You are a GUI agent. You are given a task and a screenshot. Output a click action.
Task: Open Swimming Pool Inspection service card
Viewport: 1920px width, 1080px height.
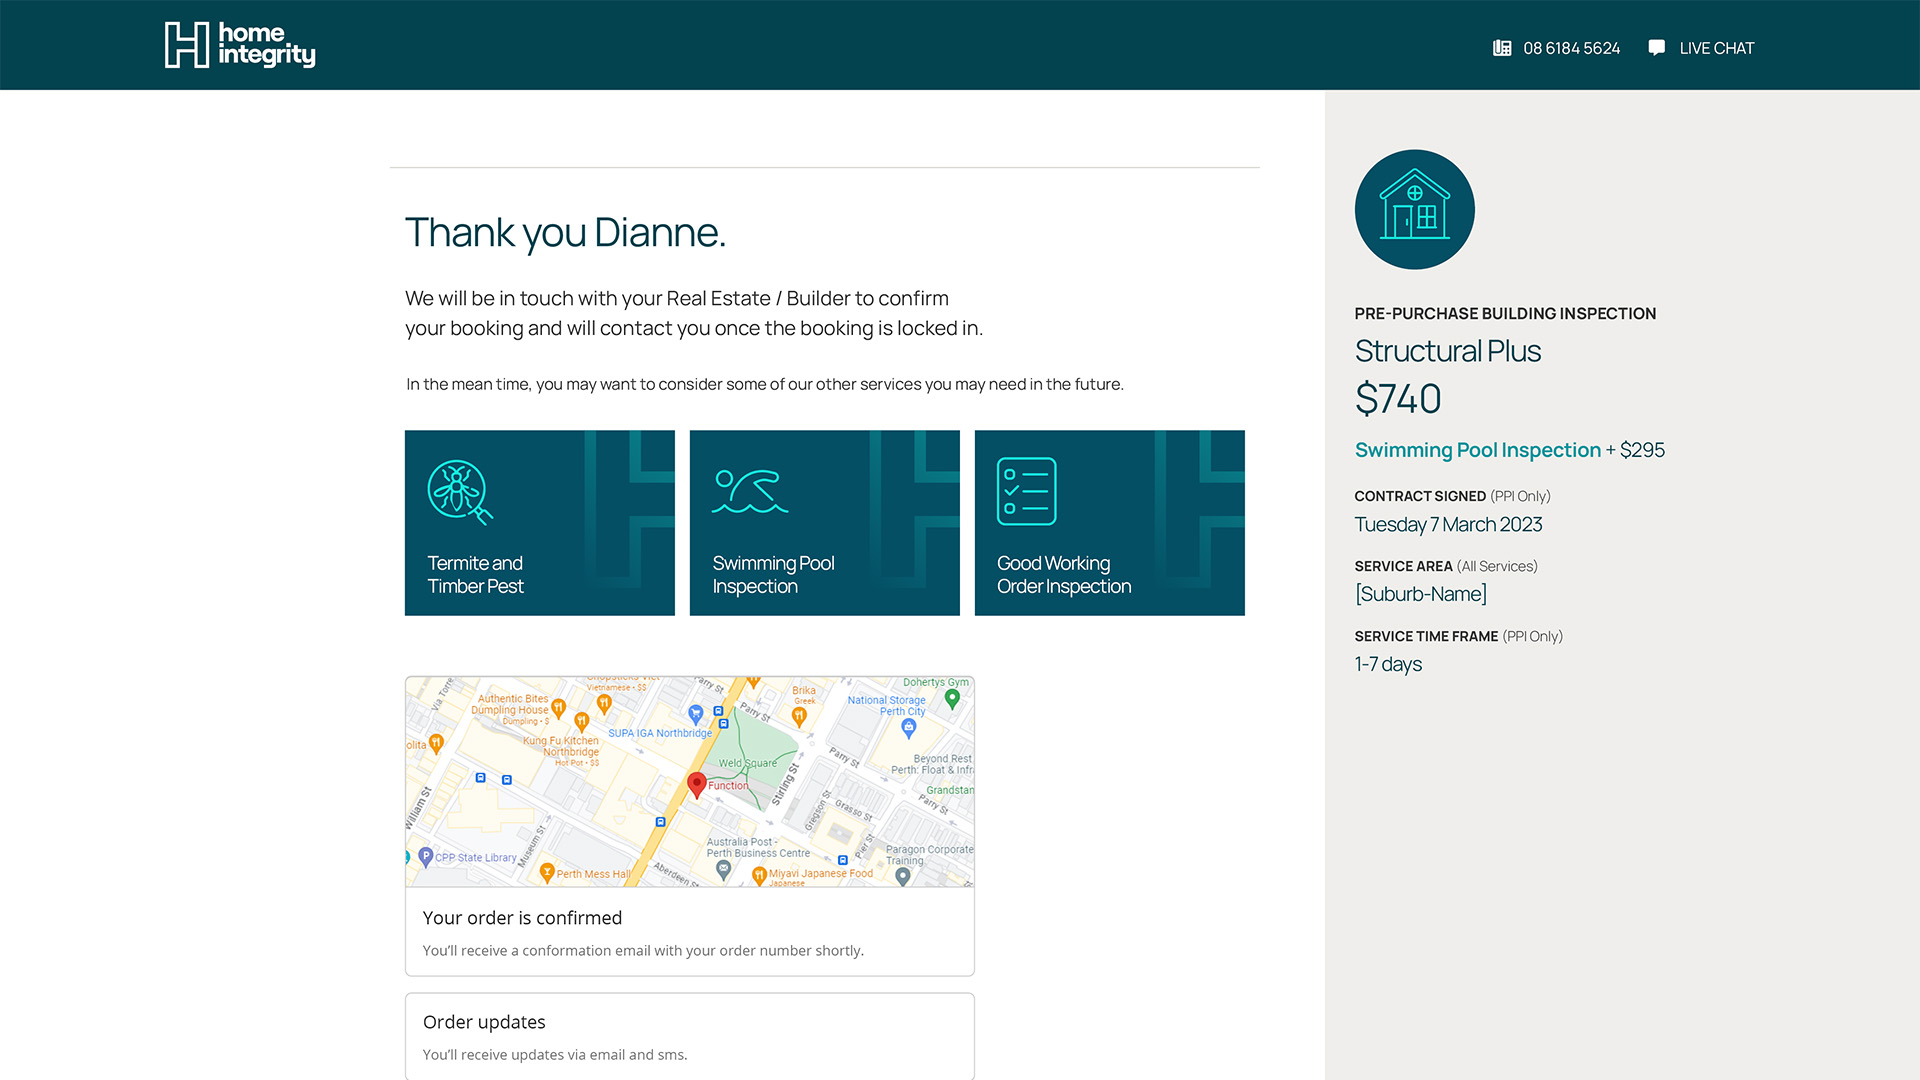point(825,523)
